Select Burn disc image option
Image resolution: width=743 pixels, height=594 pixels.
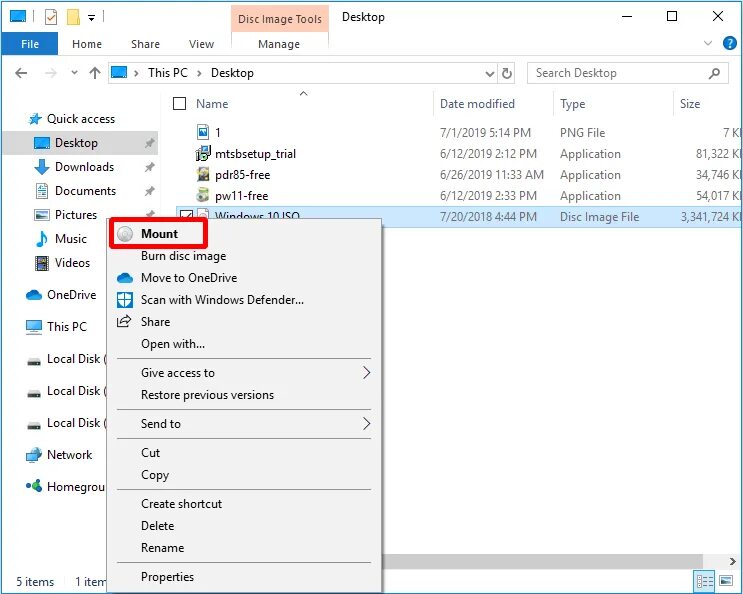tap(183, 256)
